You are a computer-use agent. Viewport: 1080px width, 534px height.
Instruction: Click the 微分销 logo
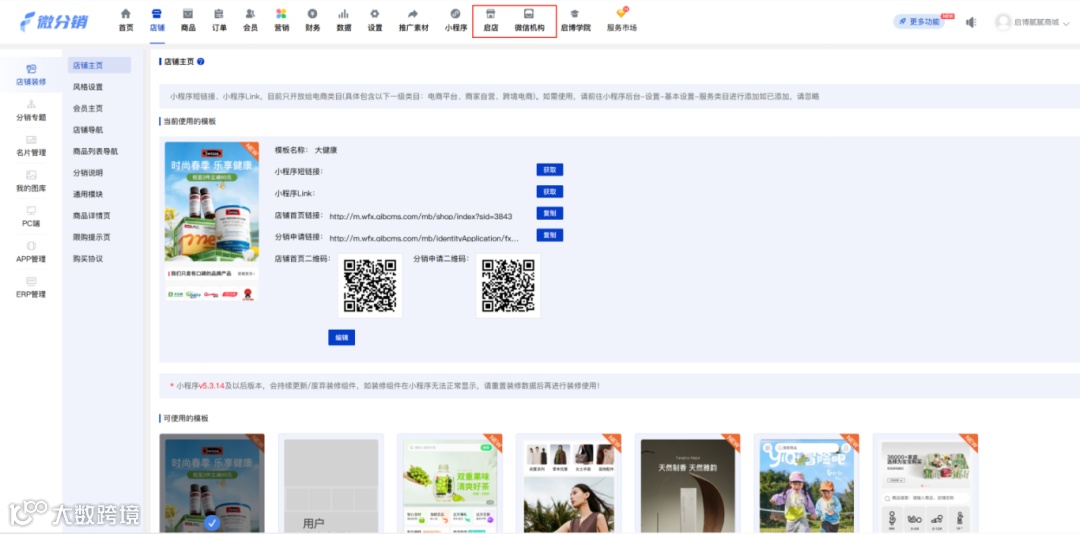pyautogui.click(x=54, y=21)
